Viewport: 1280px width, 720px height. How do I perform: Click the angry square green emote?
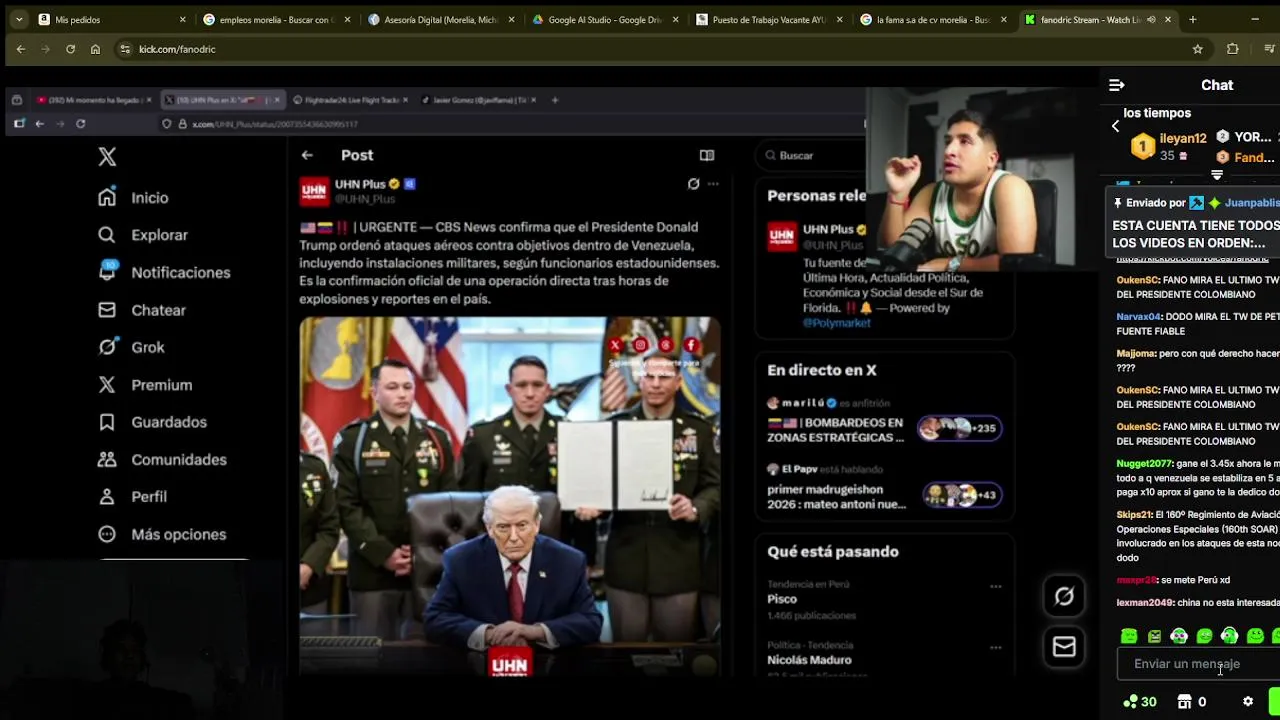[1154, 636]
